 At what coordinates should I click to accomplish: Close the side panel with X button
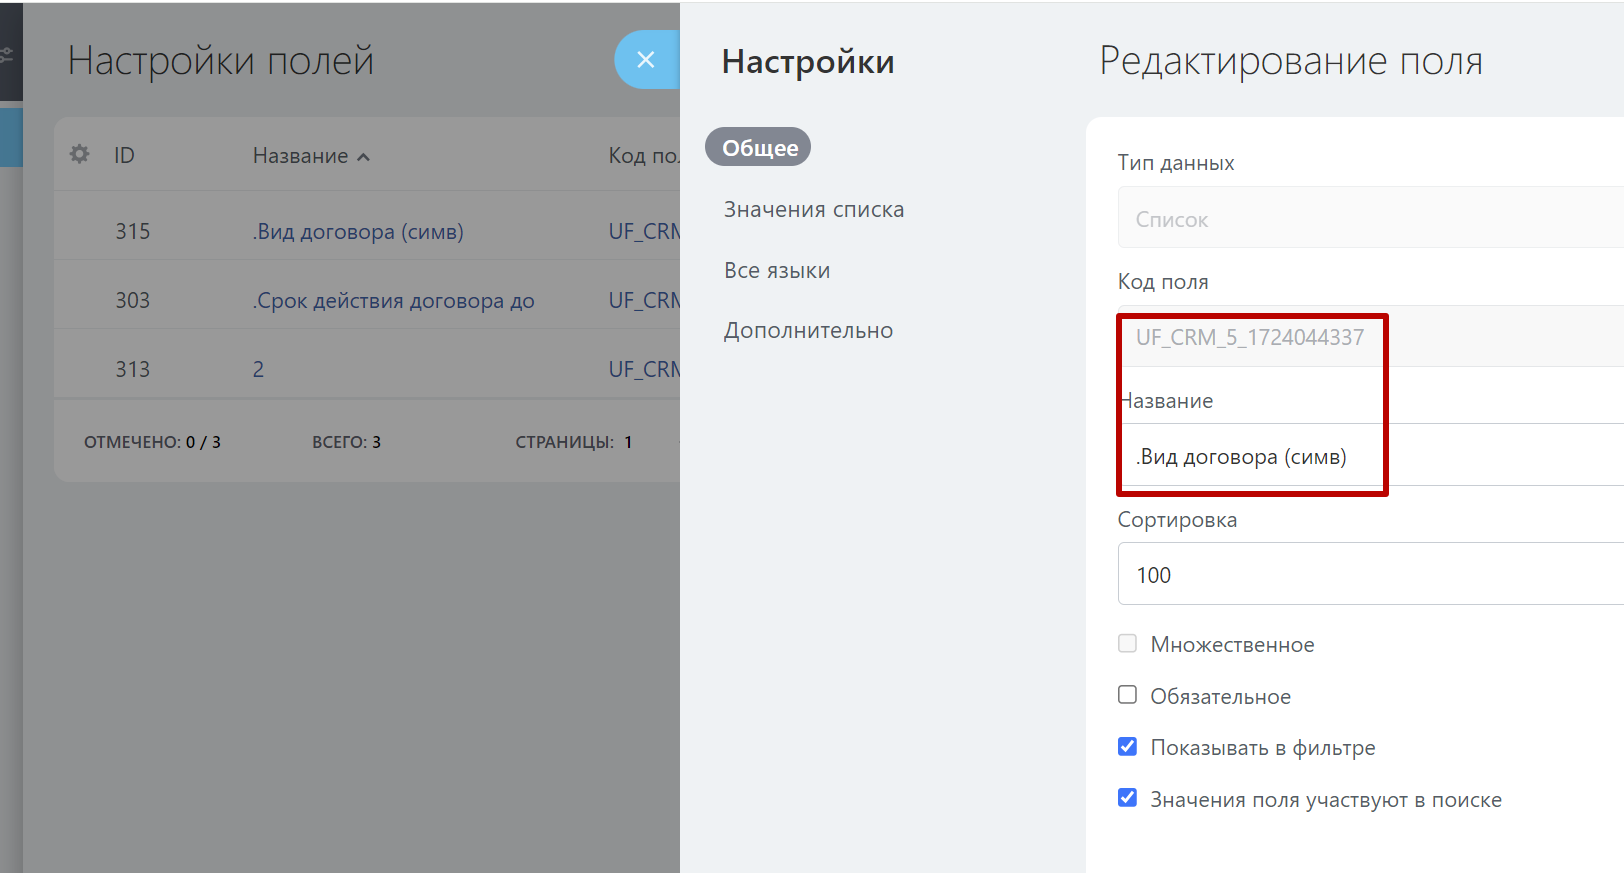click(x=646, y=60)
